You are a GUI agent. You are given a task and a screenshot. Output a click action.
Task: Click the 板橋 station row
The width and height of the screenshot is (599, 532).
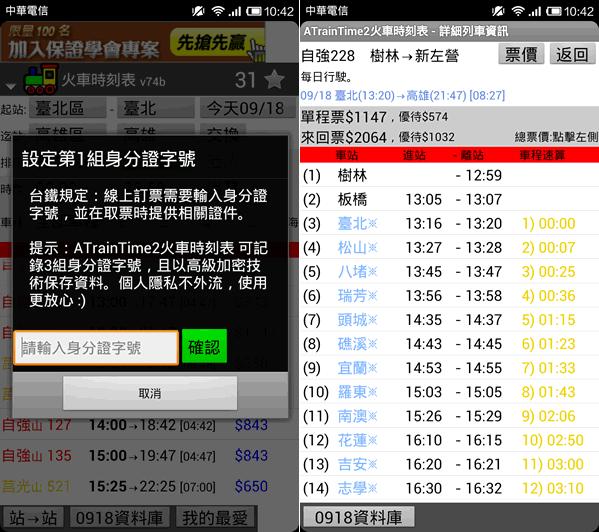point(449,199)
